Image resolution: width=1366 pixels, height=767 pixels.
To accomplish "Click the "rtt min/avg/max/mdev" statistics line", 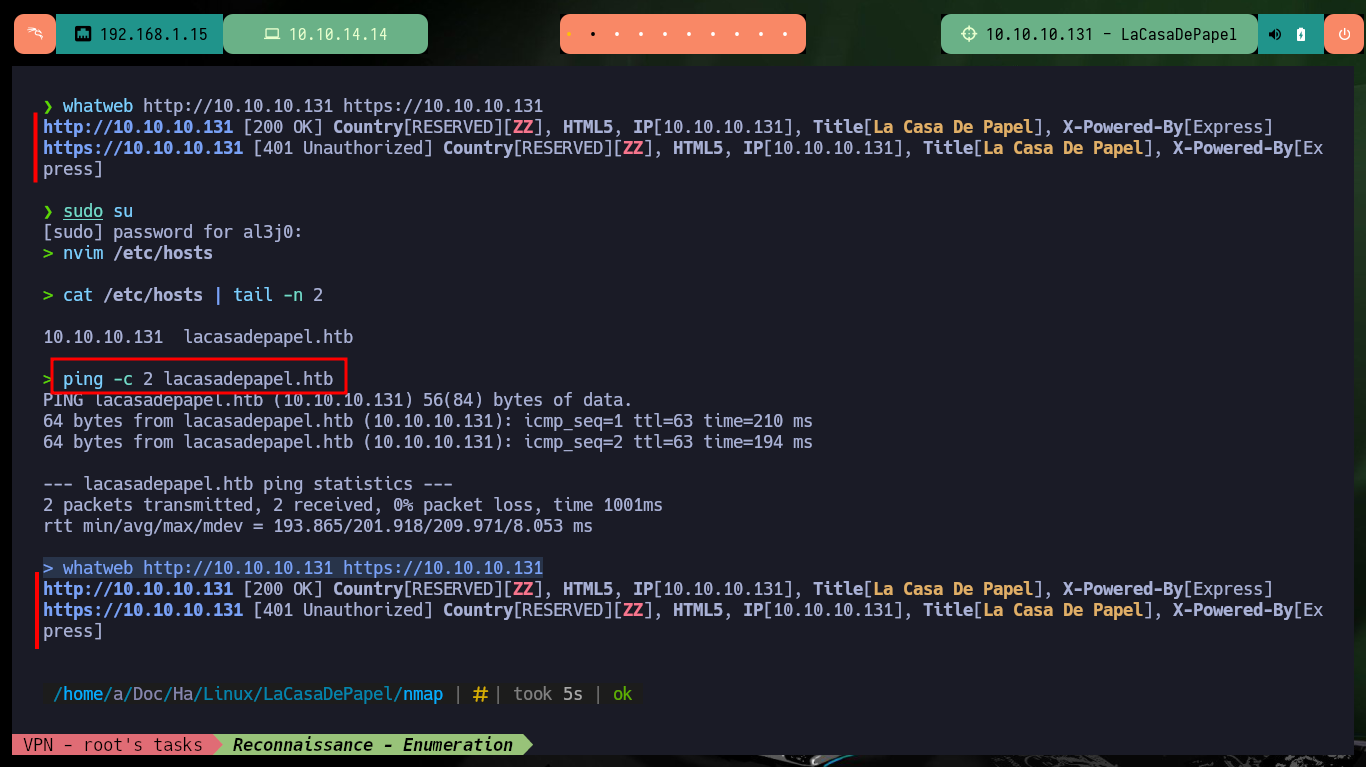I will pos(318,526).
